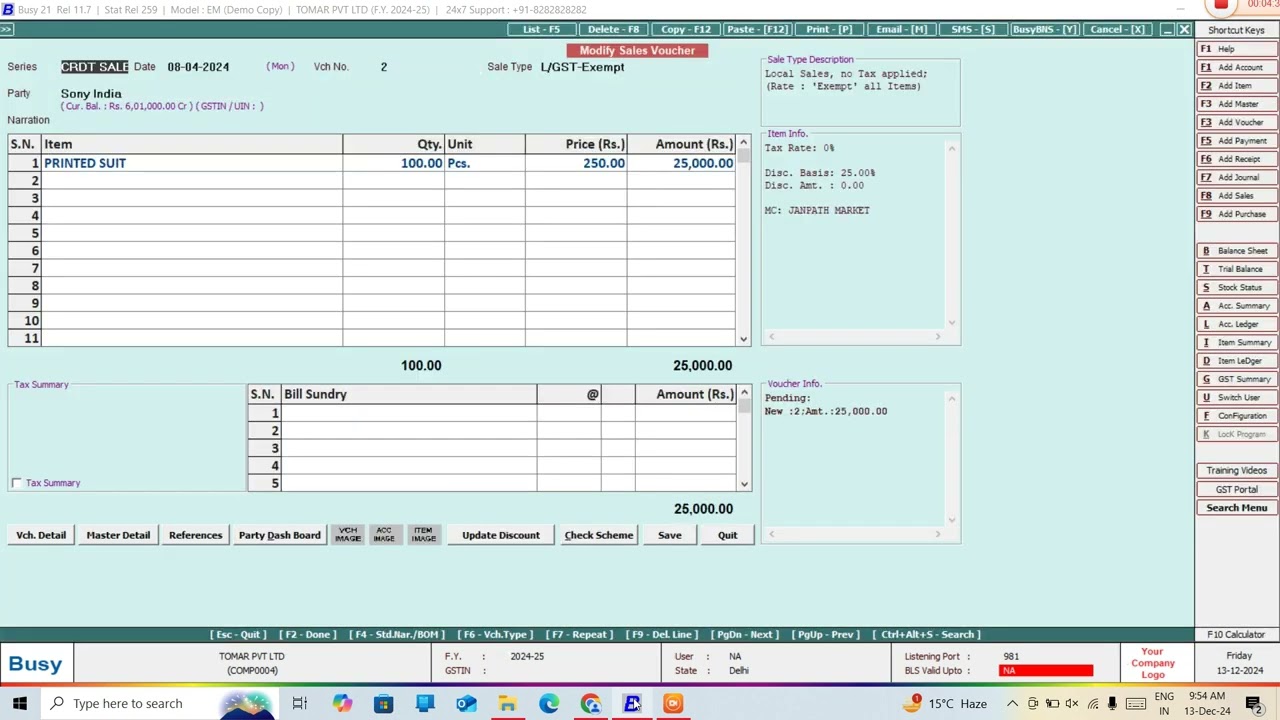Open File Explorer from the taskbar
Screen dimensions: 1280x720
point(507,703)
